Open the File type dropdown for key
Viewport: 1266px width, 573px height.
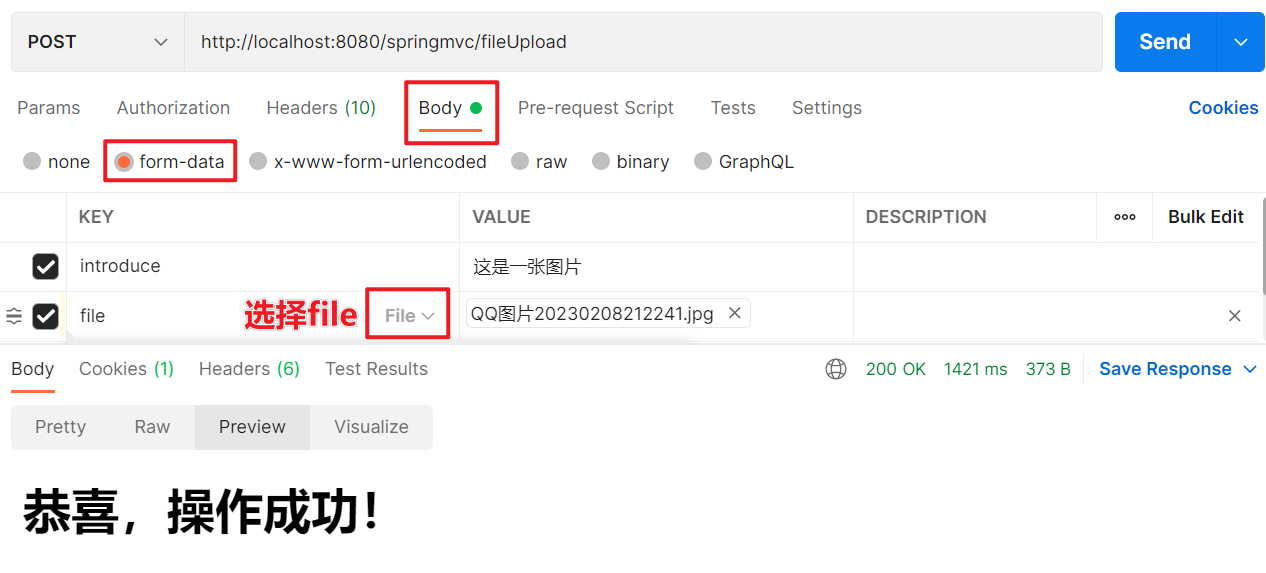pos(410,315)
